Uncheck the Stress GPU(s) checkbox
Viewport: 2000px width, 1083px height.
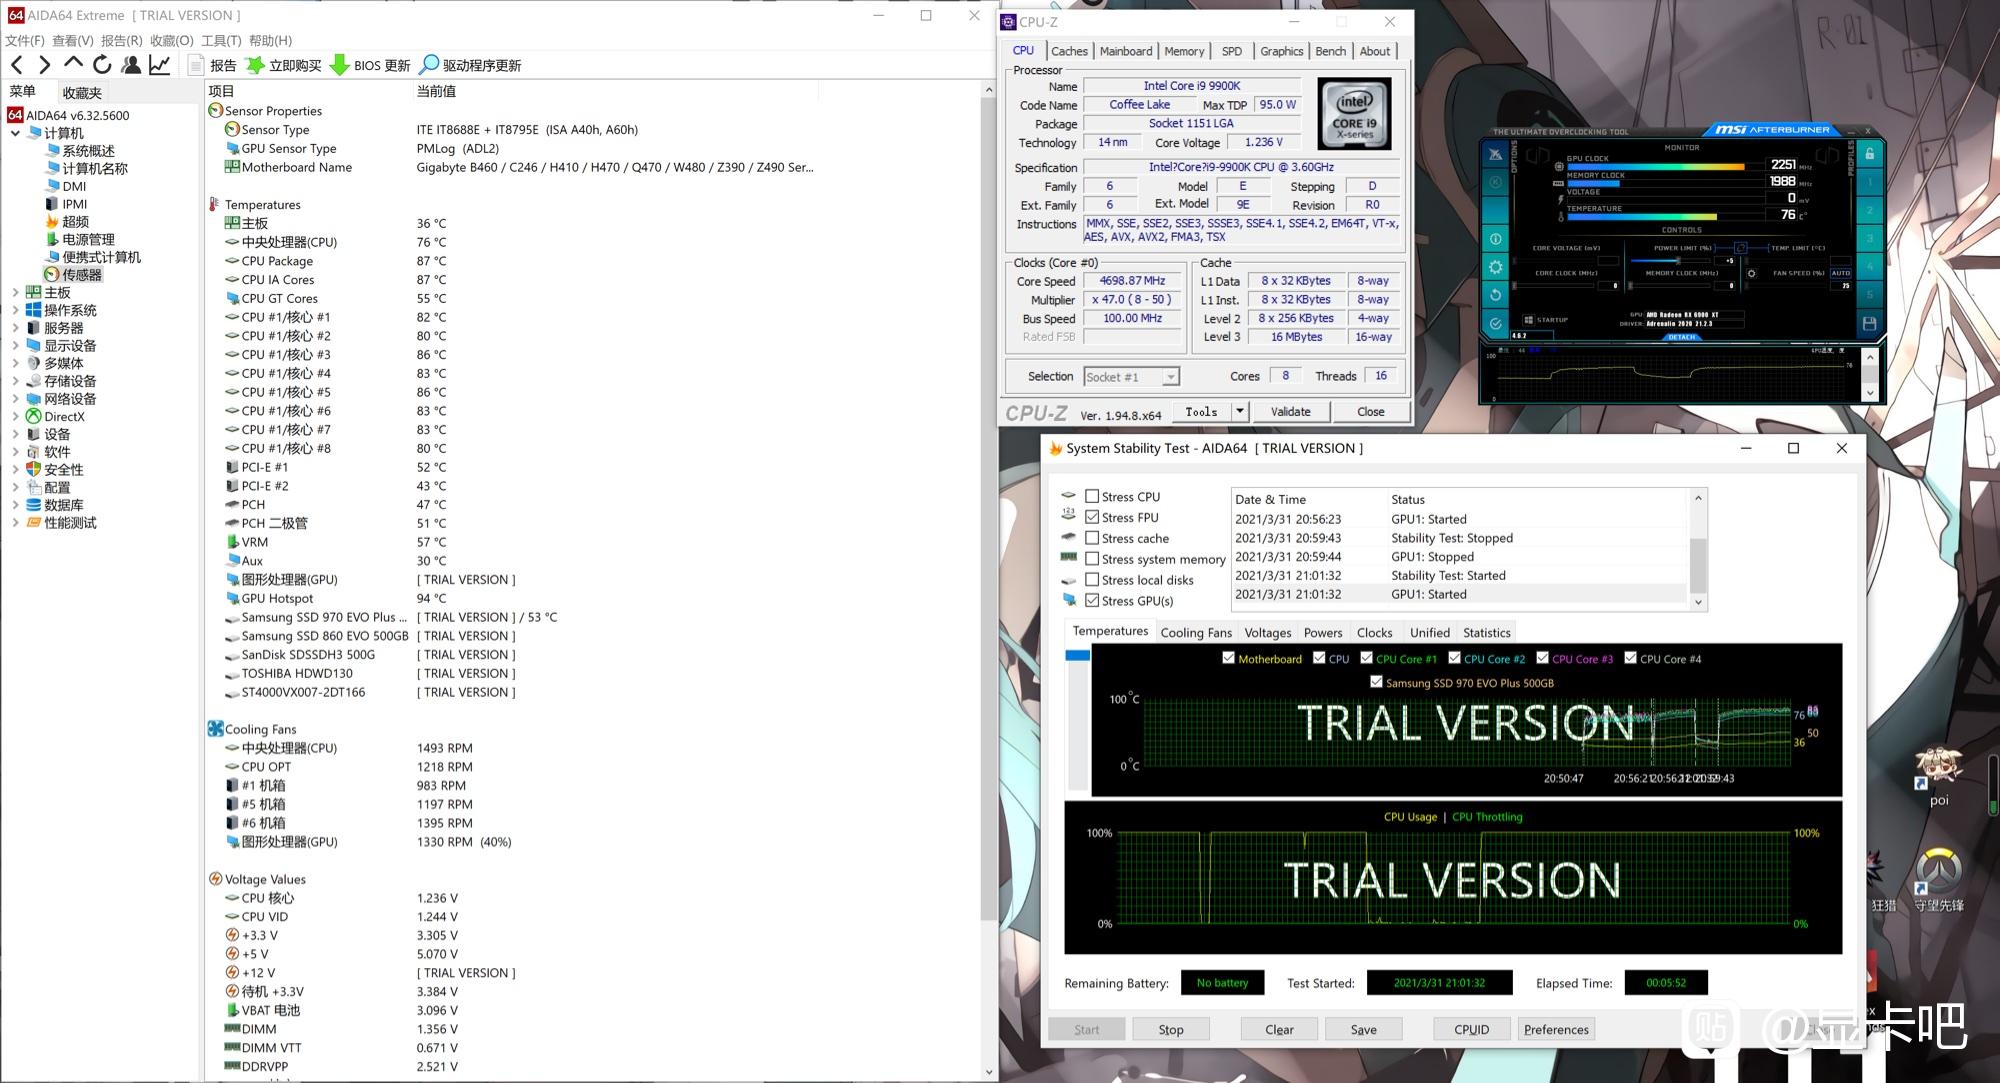coord(1092,601)
